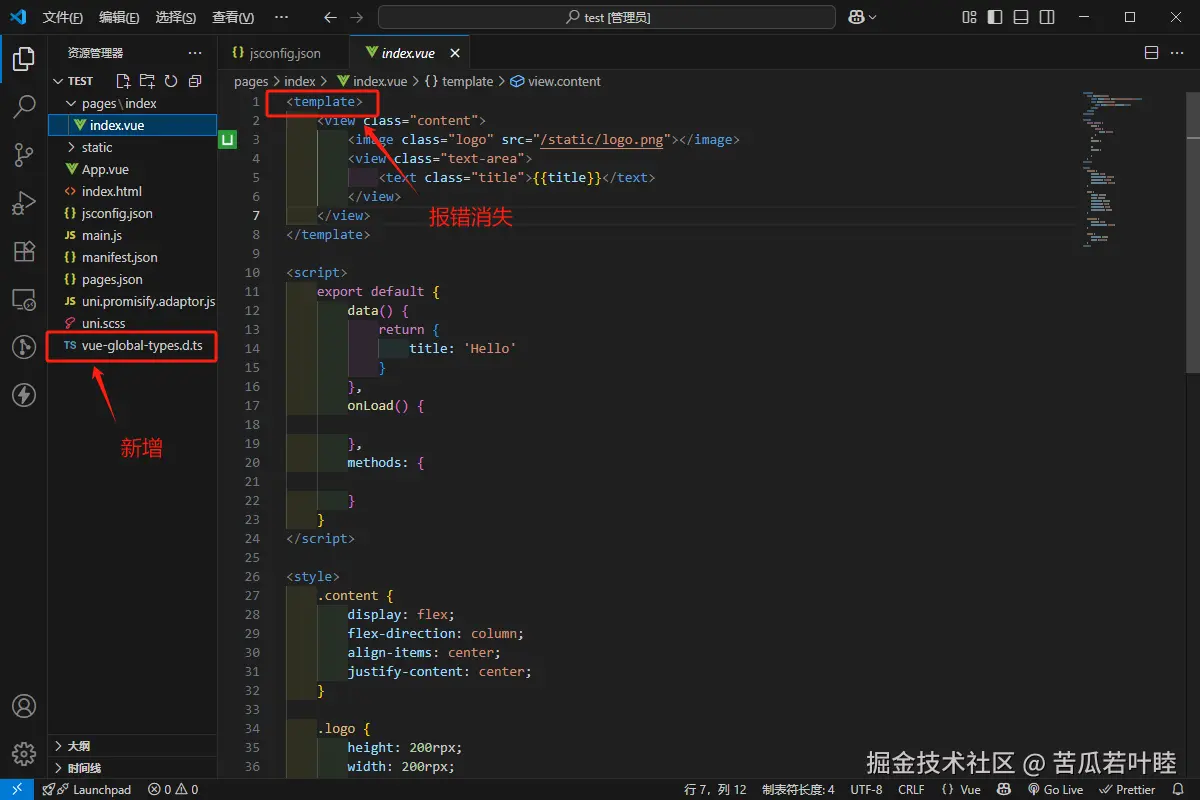Open Launchpad rocket in status bar
The image size is (1200, 800).
point(87,789)
